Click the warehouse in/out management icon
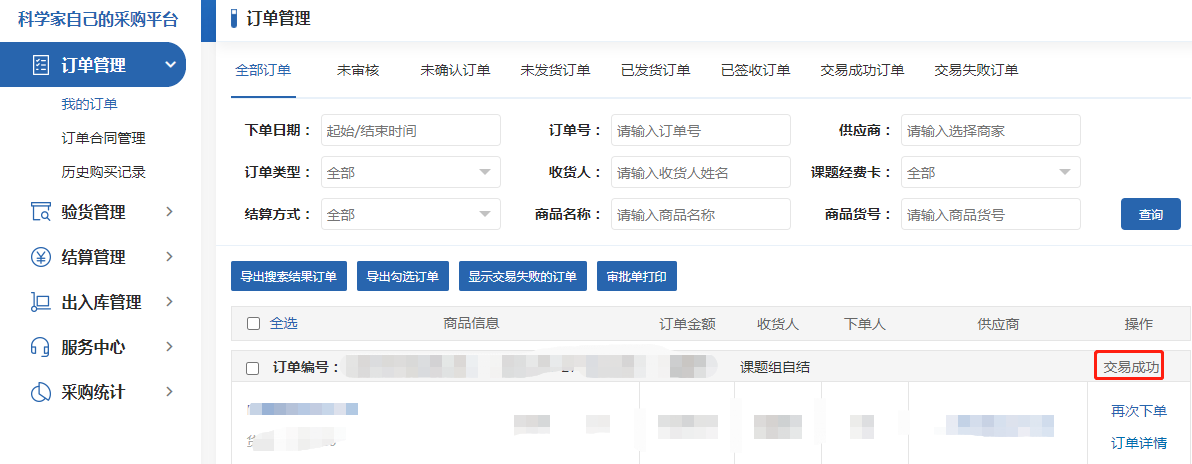 coord(41,302)
